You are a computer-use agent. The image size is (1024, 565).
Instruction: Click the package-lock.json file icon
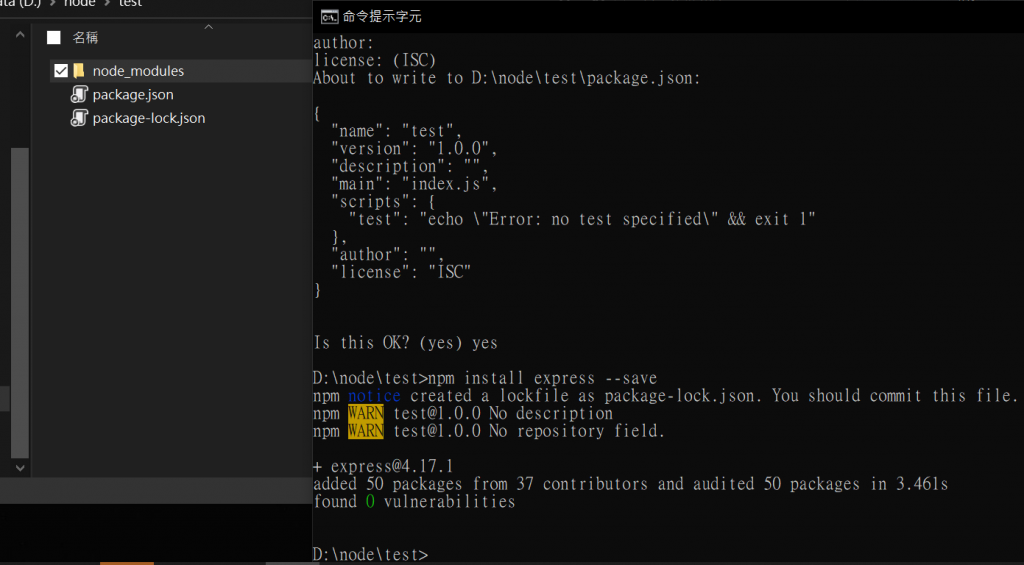point(79,118)
